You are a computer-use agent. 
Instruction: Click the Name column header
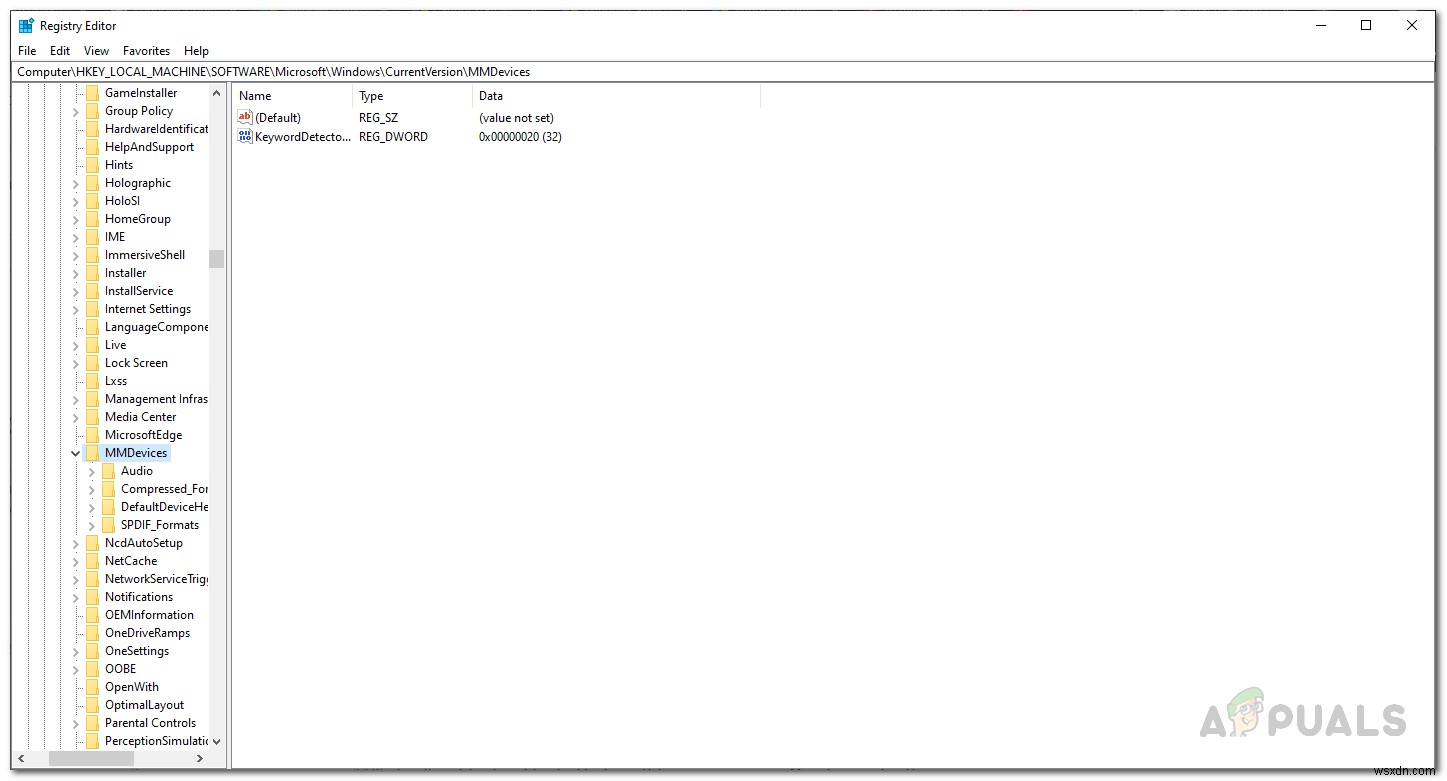pos(255,95)
